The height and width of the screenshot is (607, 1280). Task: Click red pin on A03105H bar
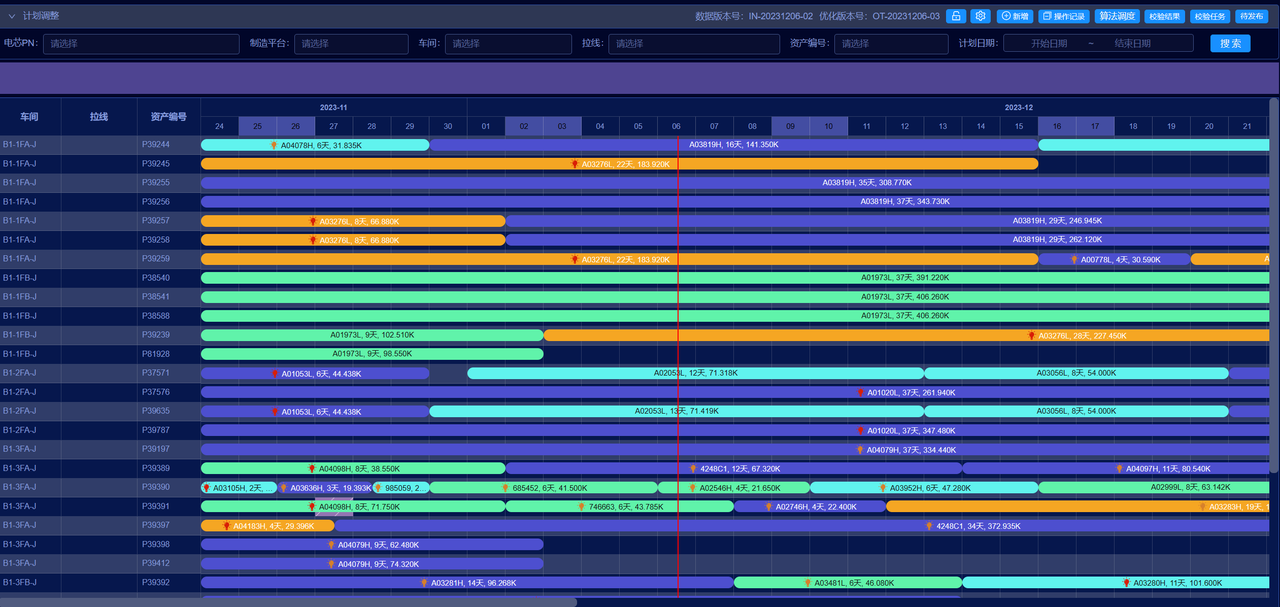207,488
